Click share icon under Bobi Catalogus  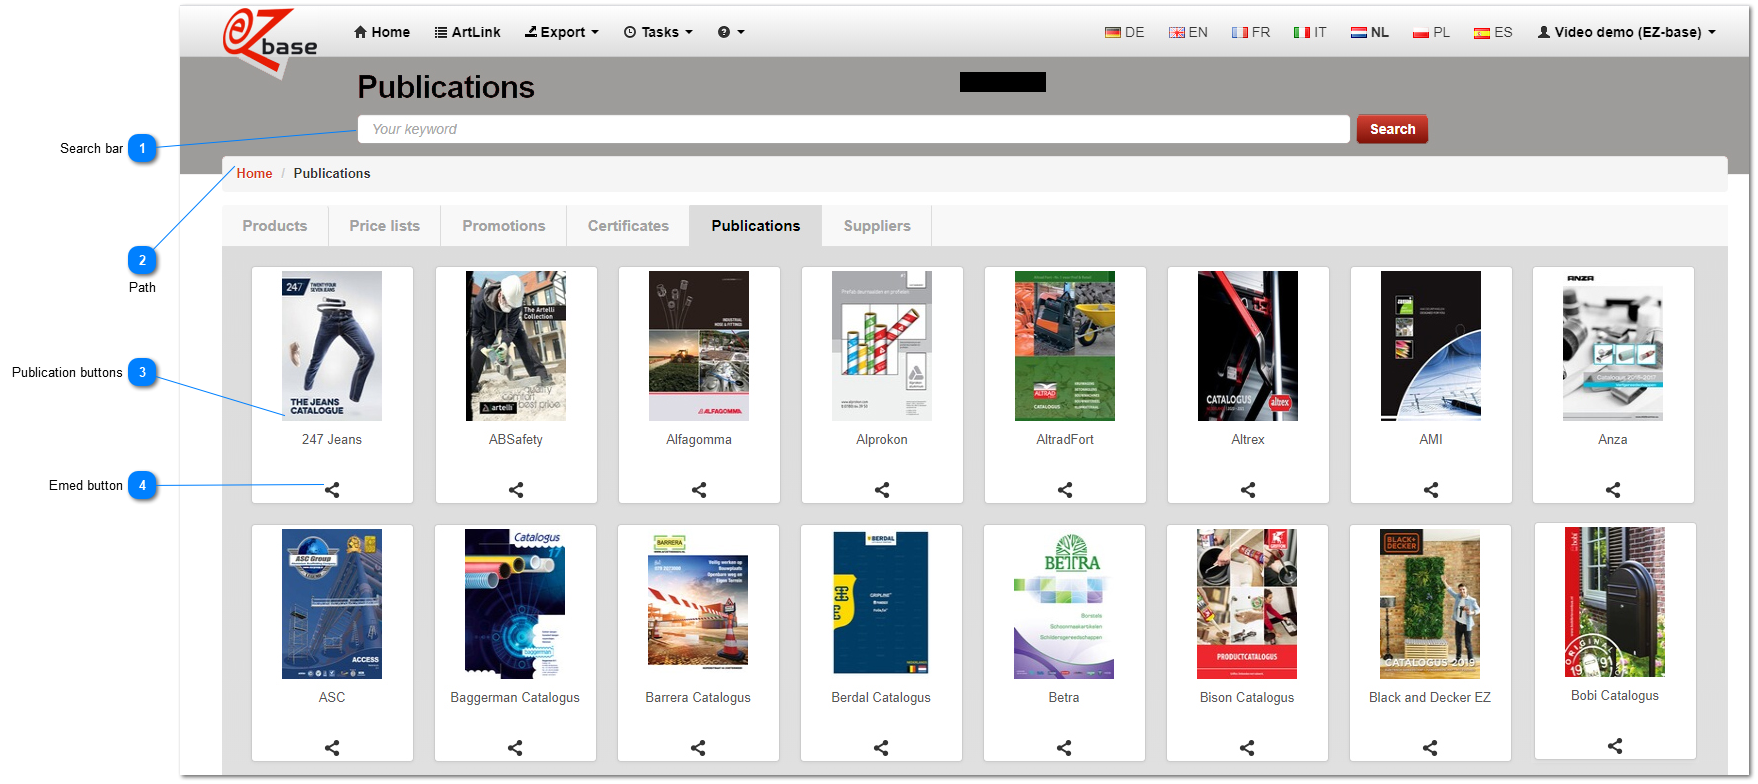(x=1615, y=746)
